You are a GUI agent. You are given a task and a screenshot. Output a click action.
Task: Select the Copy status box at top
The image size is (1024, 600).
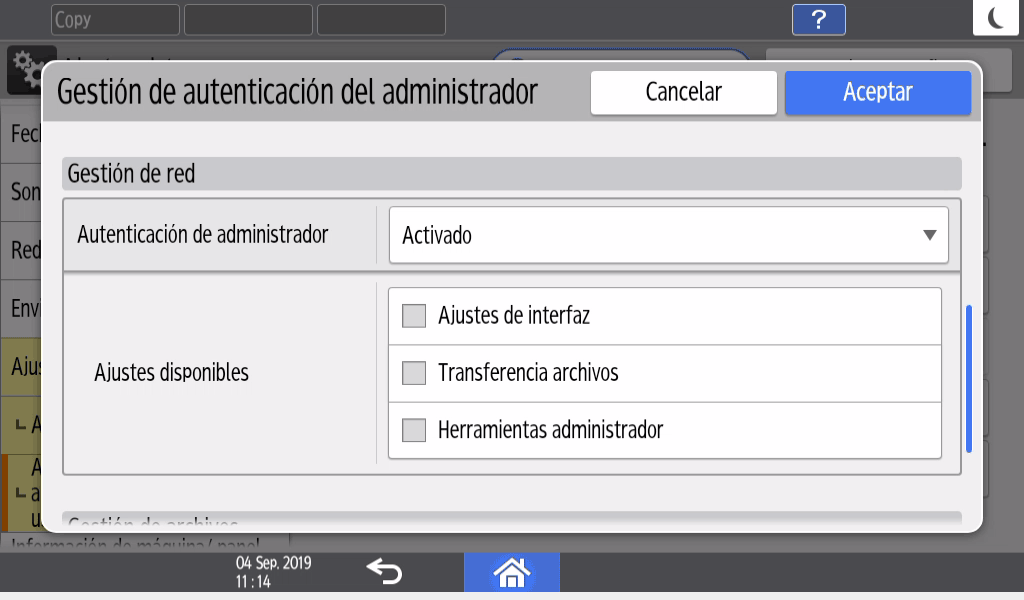(x=115, y=20)
